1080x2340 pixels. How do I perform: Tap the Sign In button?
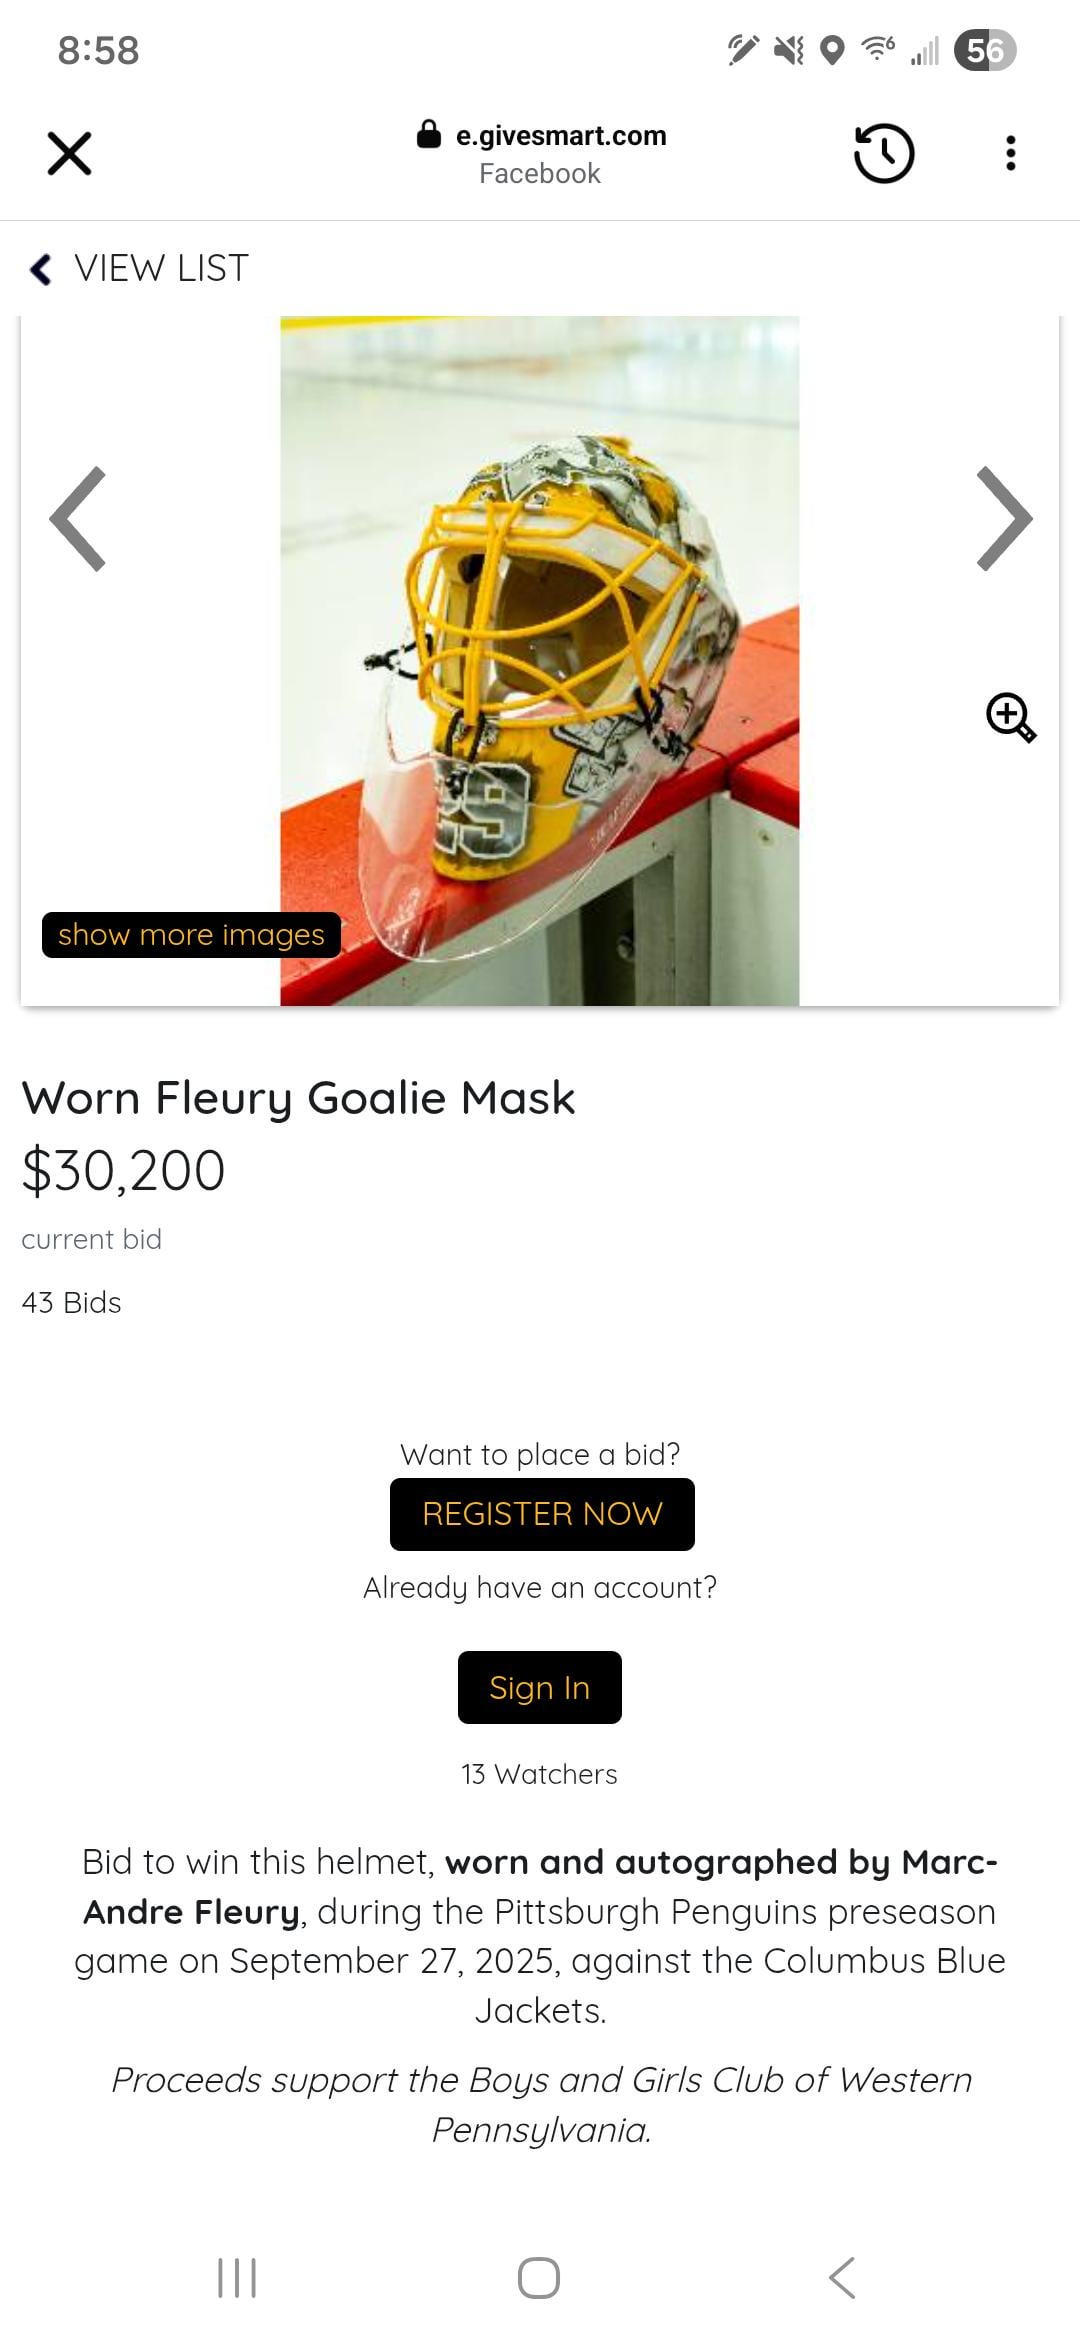(x=540, y=1687)
